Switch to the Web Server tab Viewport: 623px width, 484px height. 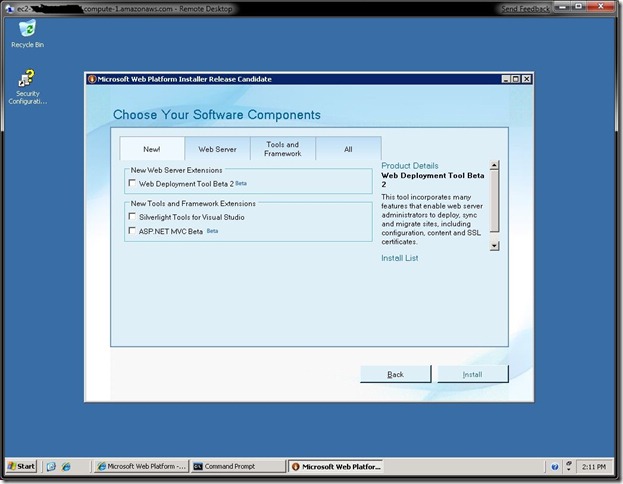click(217, 149)
